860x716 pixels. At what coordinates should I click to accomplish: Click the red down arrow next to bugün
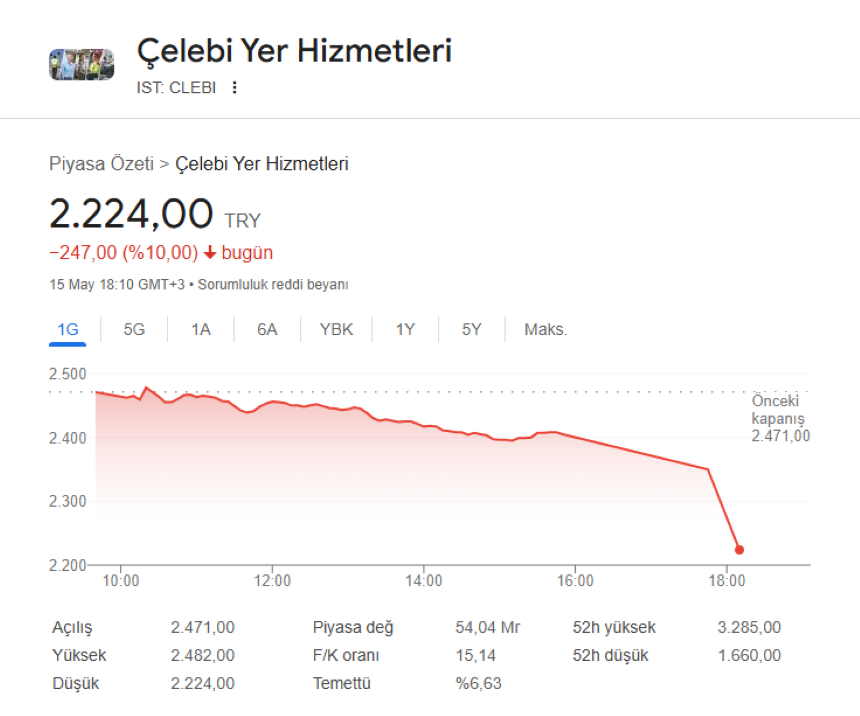coord(210,252)
